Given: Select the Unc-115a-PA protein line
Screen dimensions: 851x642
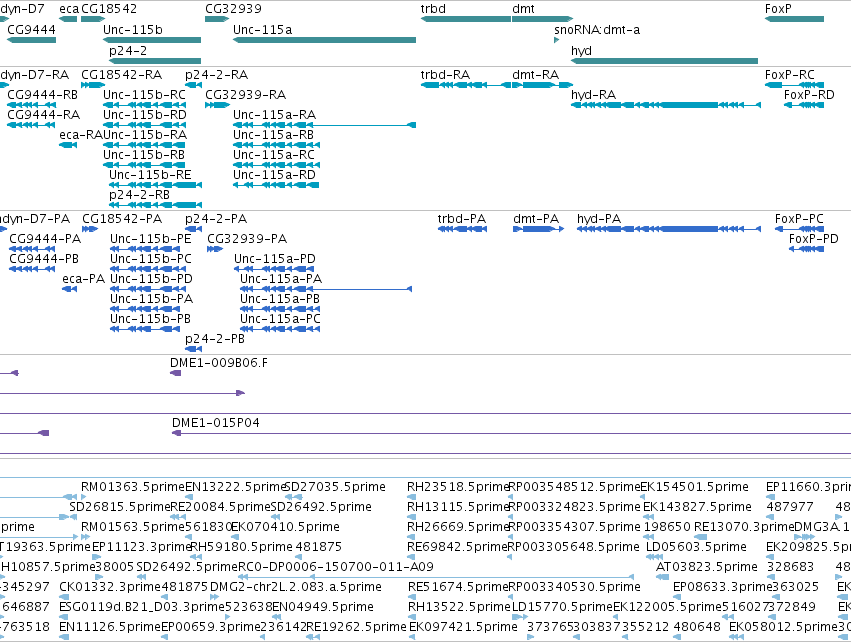Looking at the screenshot, I should [x=326, y=289].
